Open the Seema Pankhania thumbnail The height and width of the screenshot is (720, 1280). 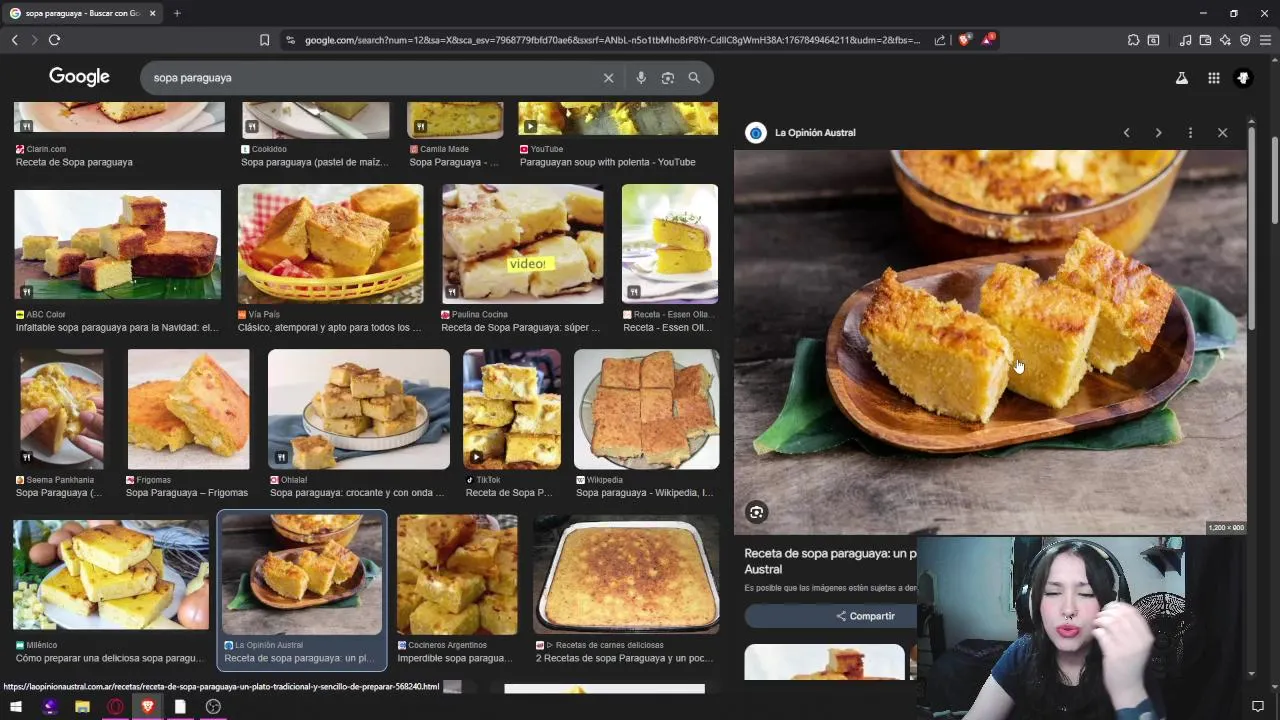pos(62,409)
